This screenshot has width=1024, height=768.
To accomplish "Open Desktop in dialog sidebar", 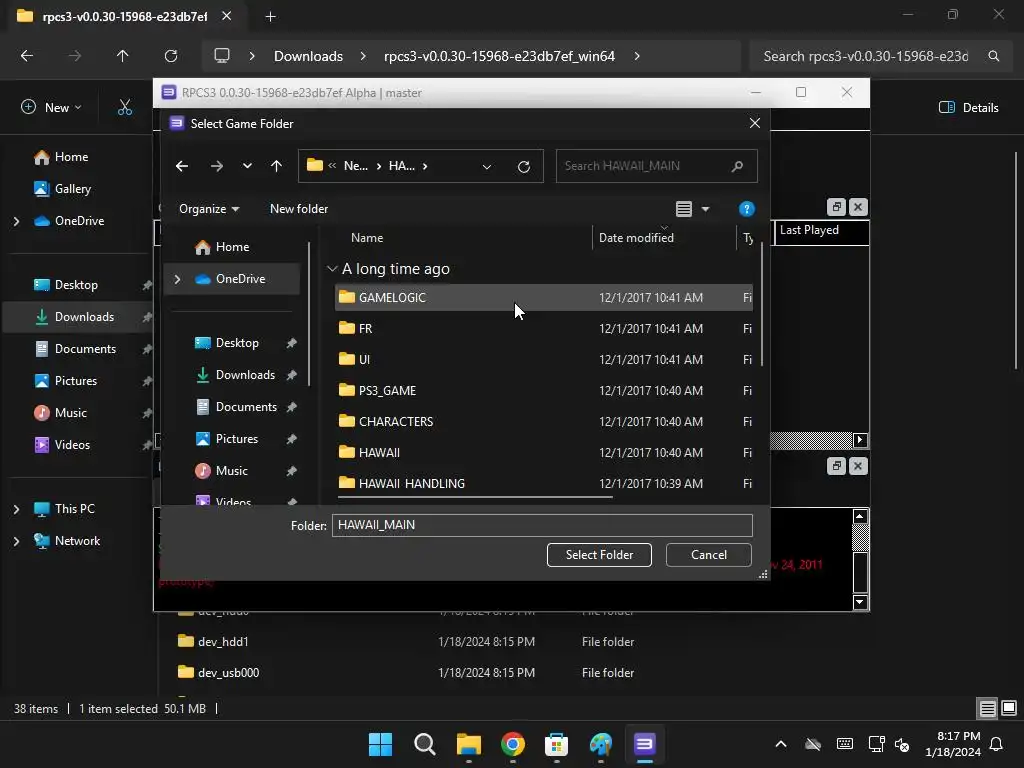I will tap(237, 343).
